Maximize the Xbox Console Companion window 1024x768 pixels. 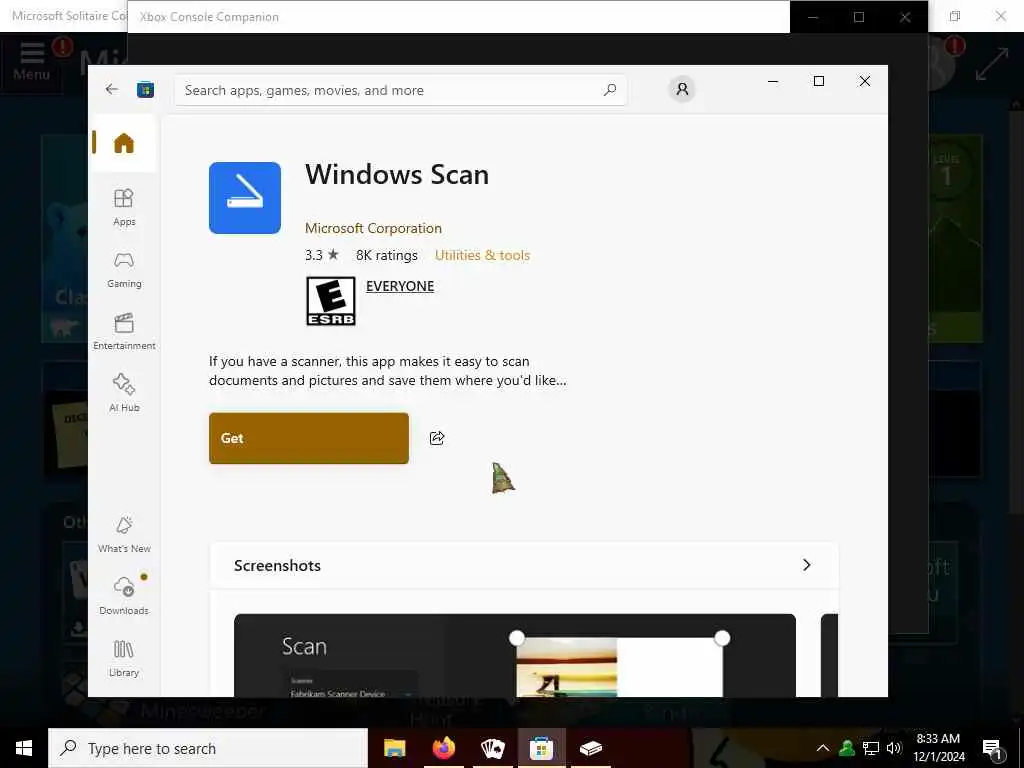(859, 17)
